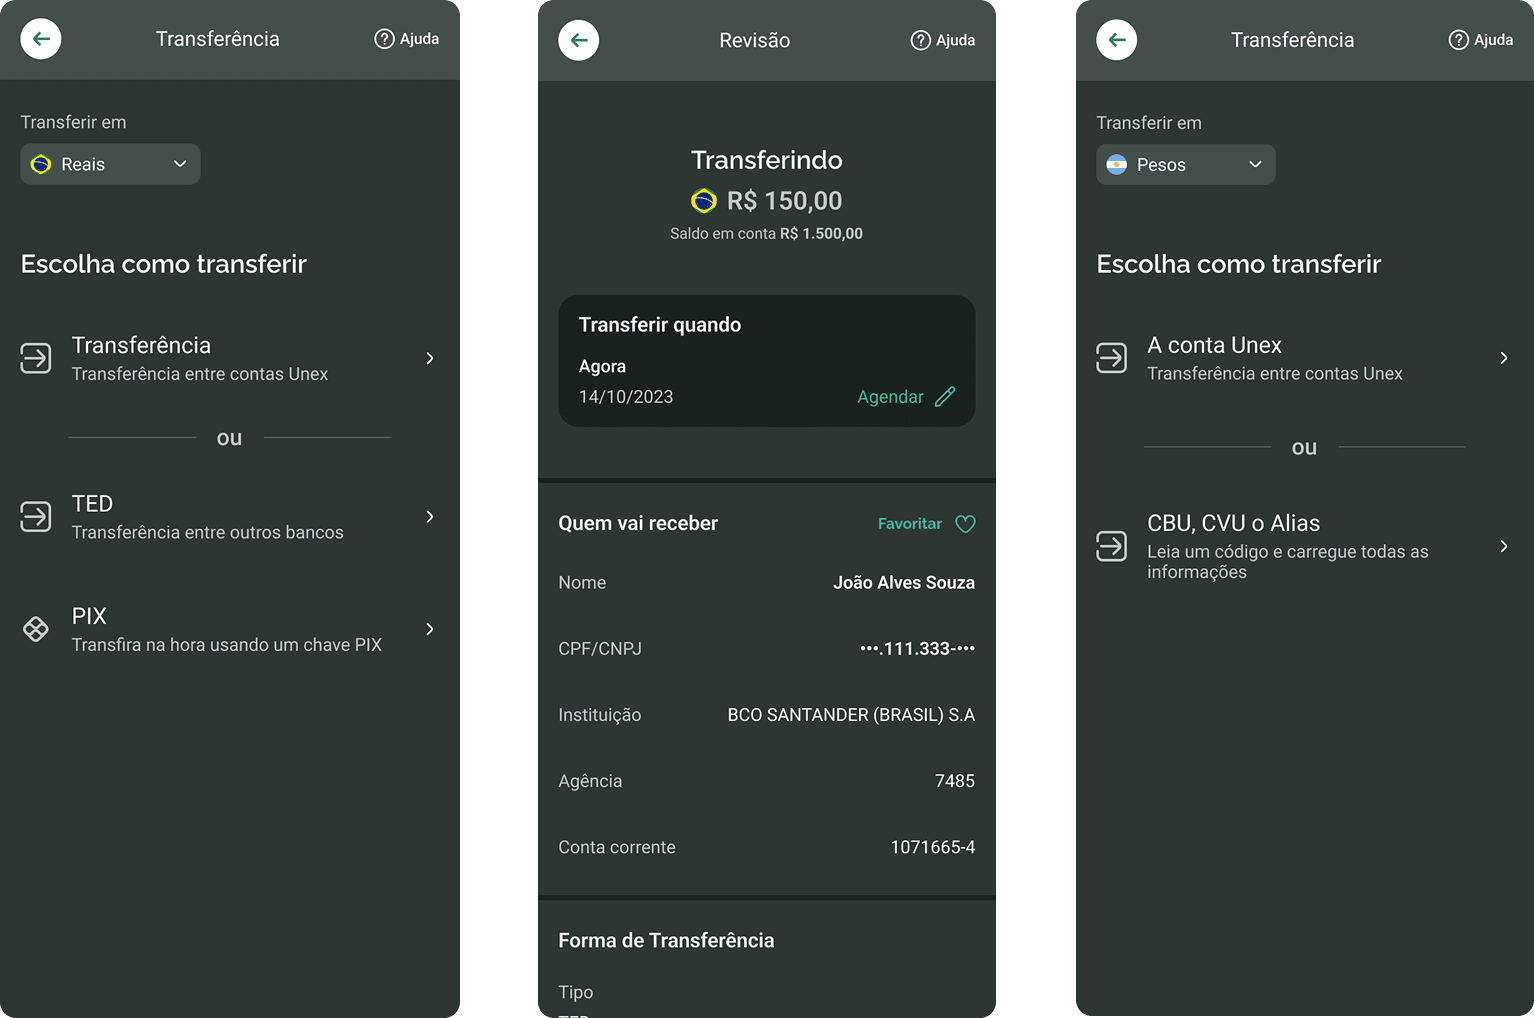1534x1018 pixels.
Task: Click the pencil edit icon beside Agendar
Action: coord(945,397)
